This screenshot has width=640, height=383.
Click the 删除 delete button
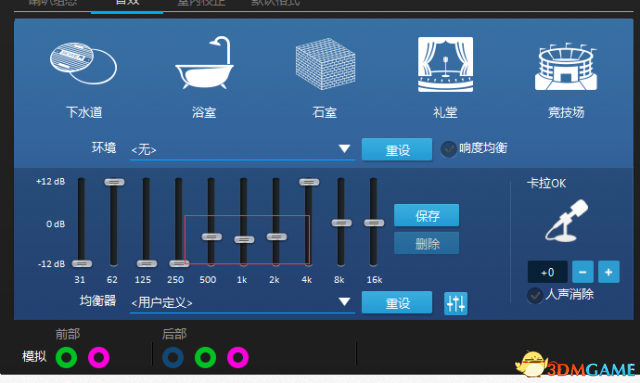pyautogui.click(x=427, y=243)
